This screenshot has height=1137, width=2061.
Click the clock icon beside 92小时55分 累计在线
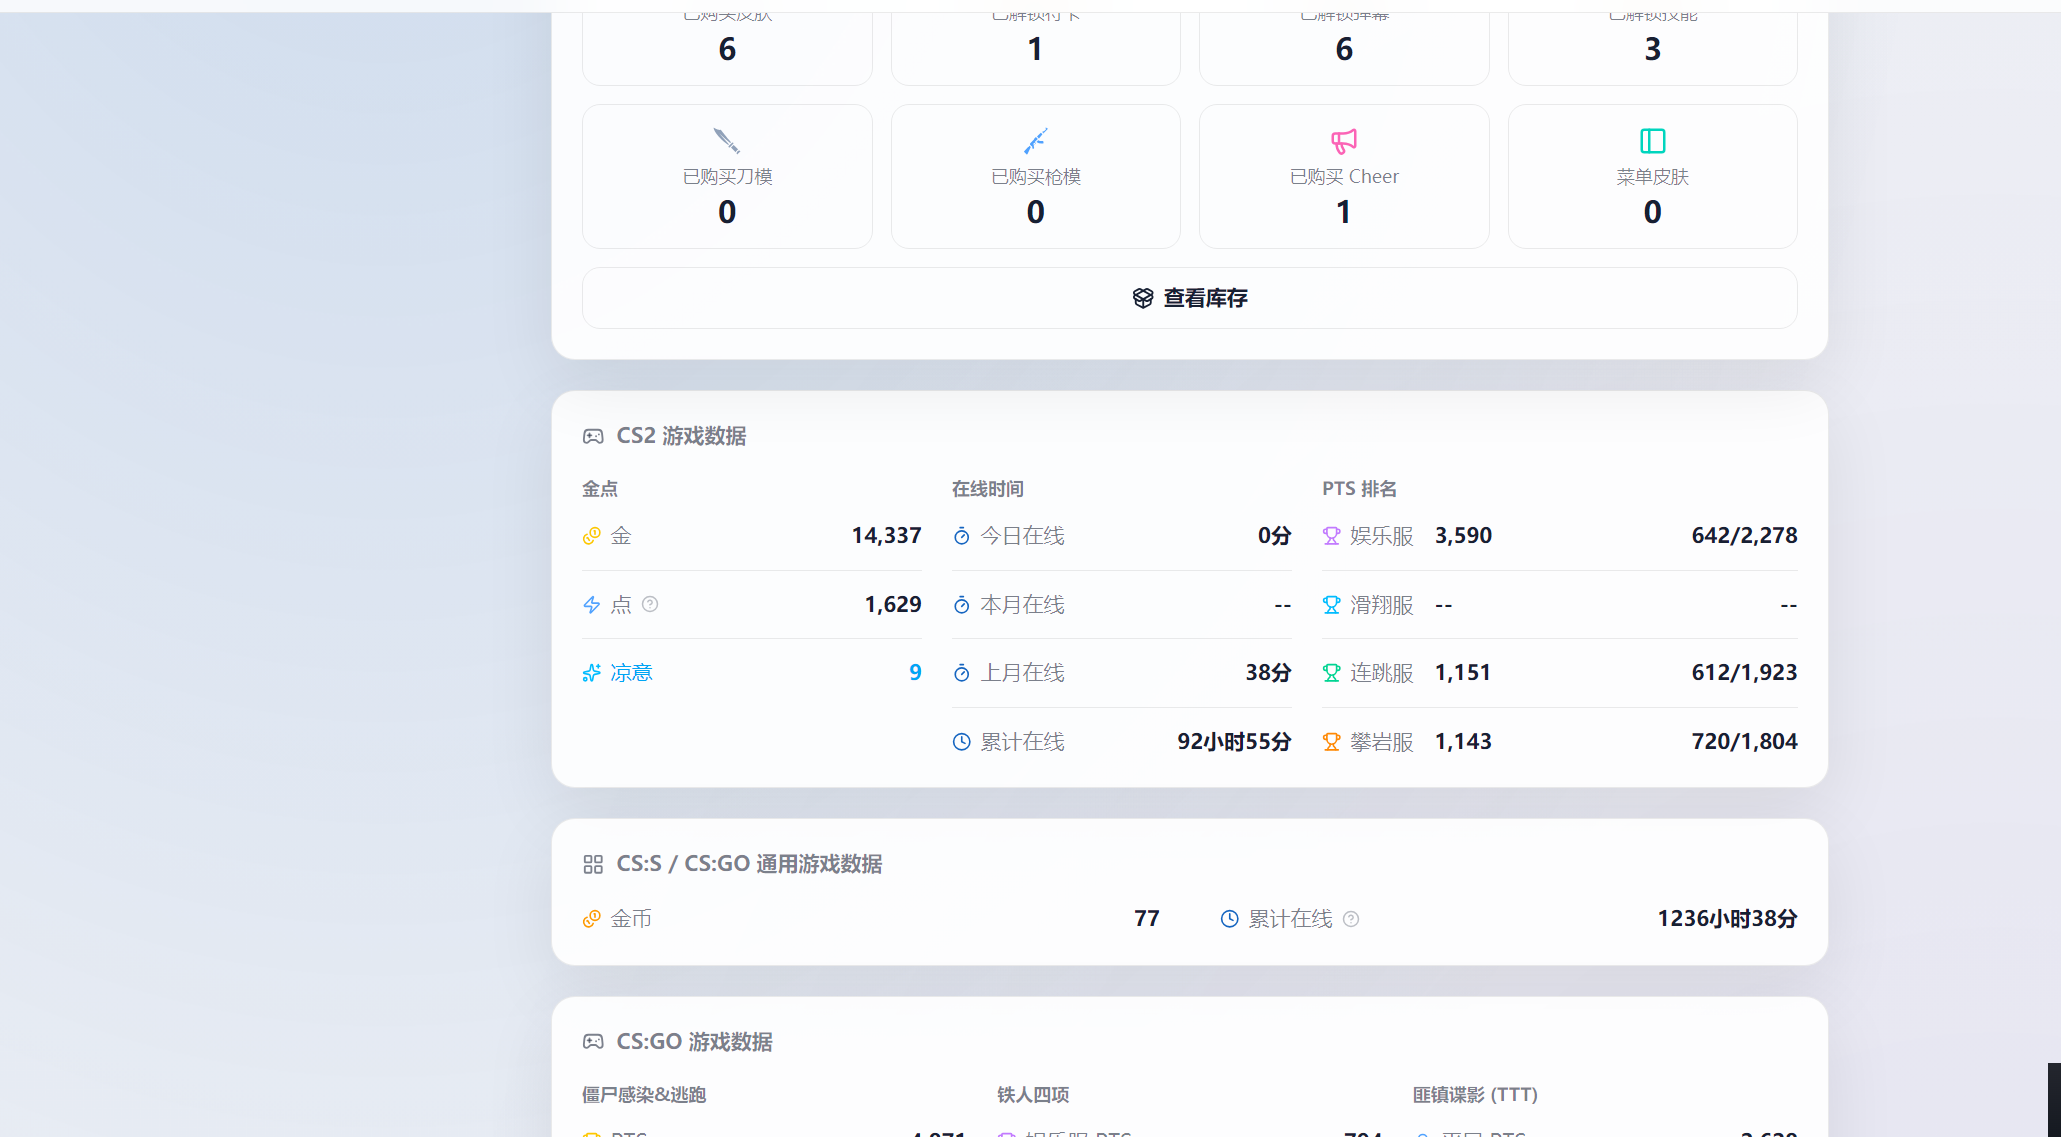(x=961, y=742)
